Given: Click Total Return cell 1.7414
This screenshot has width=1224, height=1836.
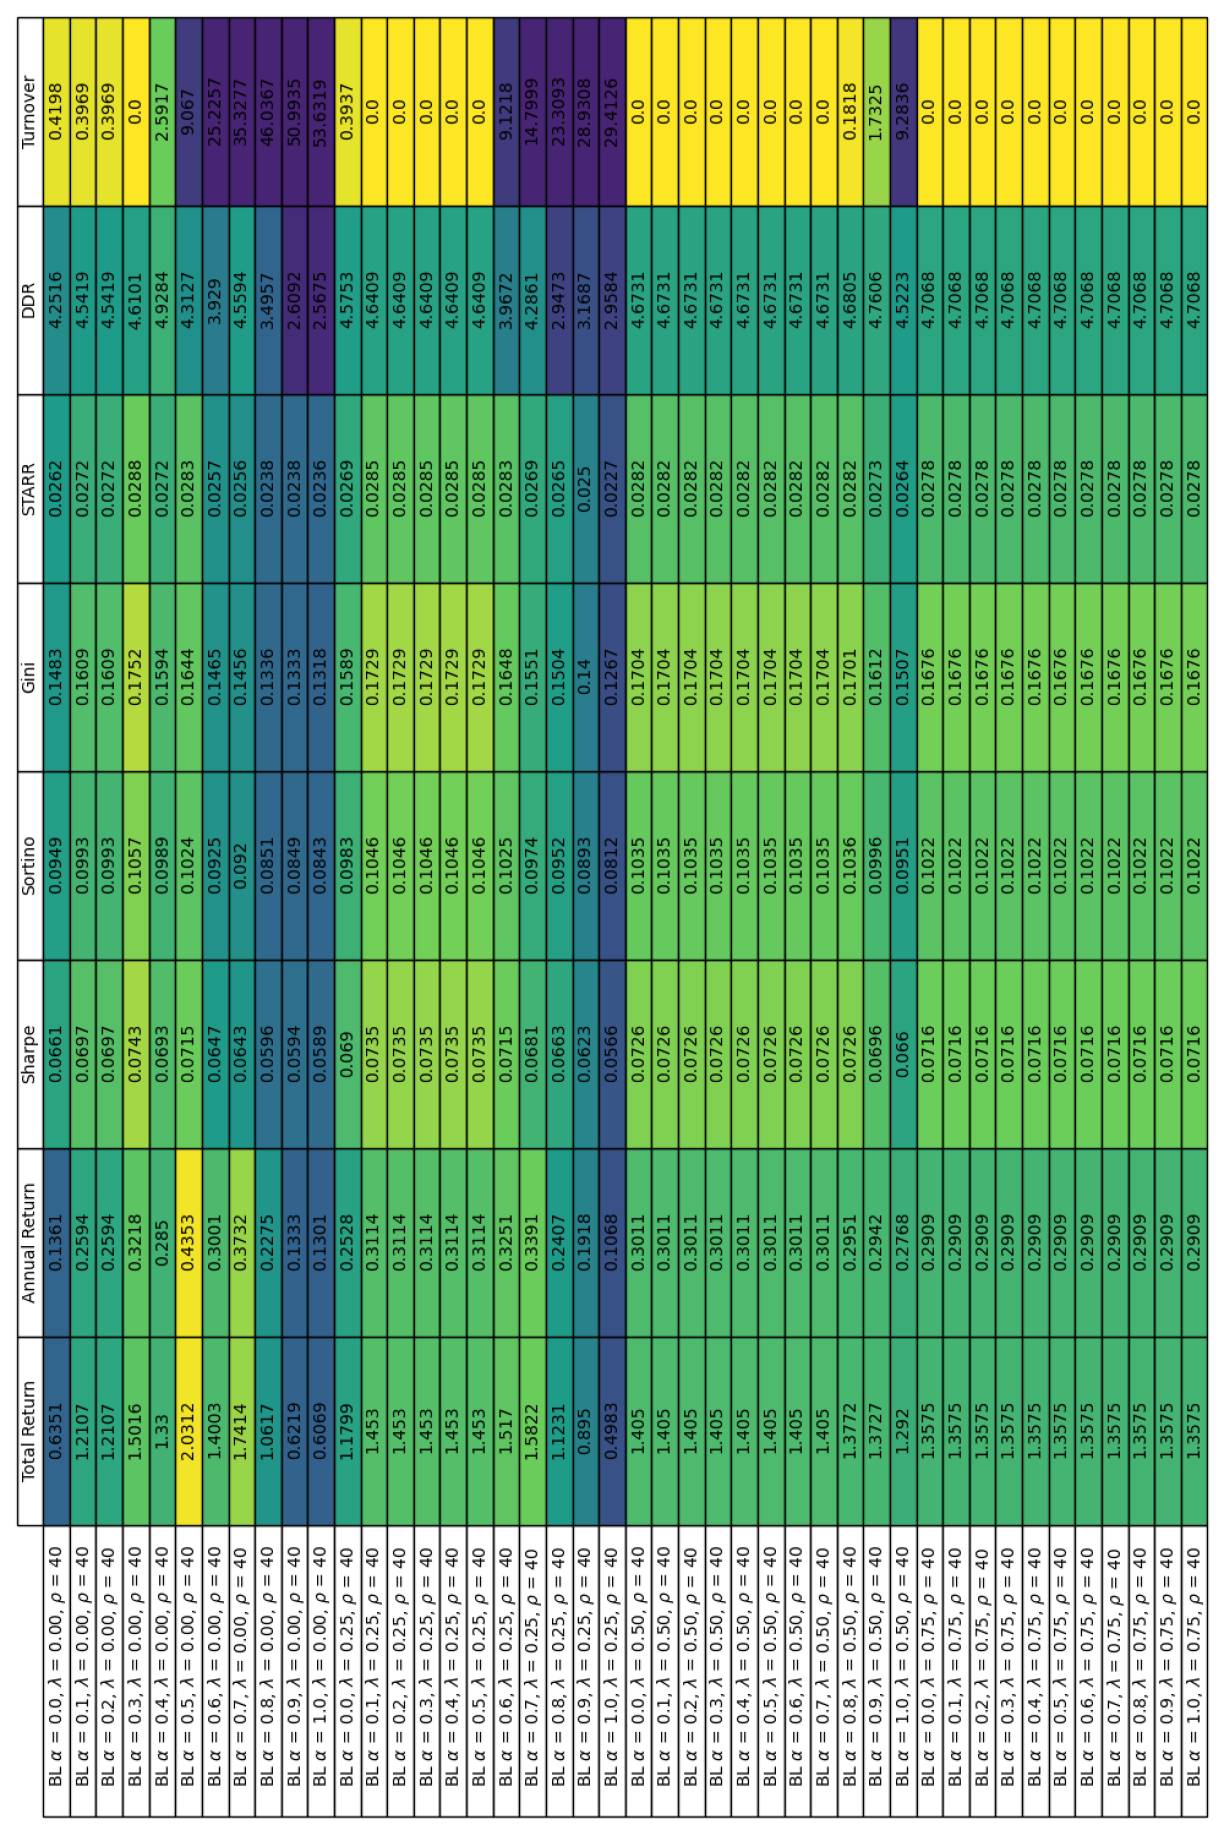Looking at the screenshot, I should (x=242, y=1431).
